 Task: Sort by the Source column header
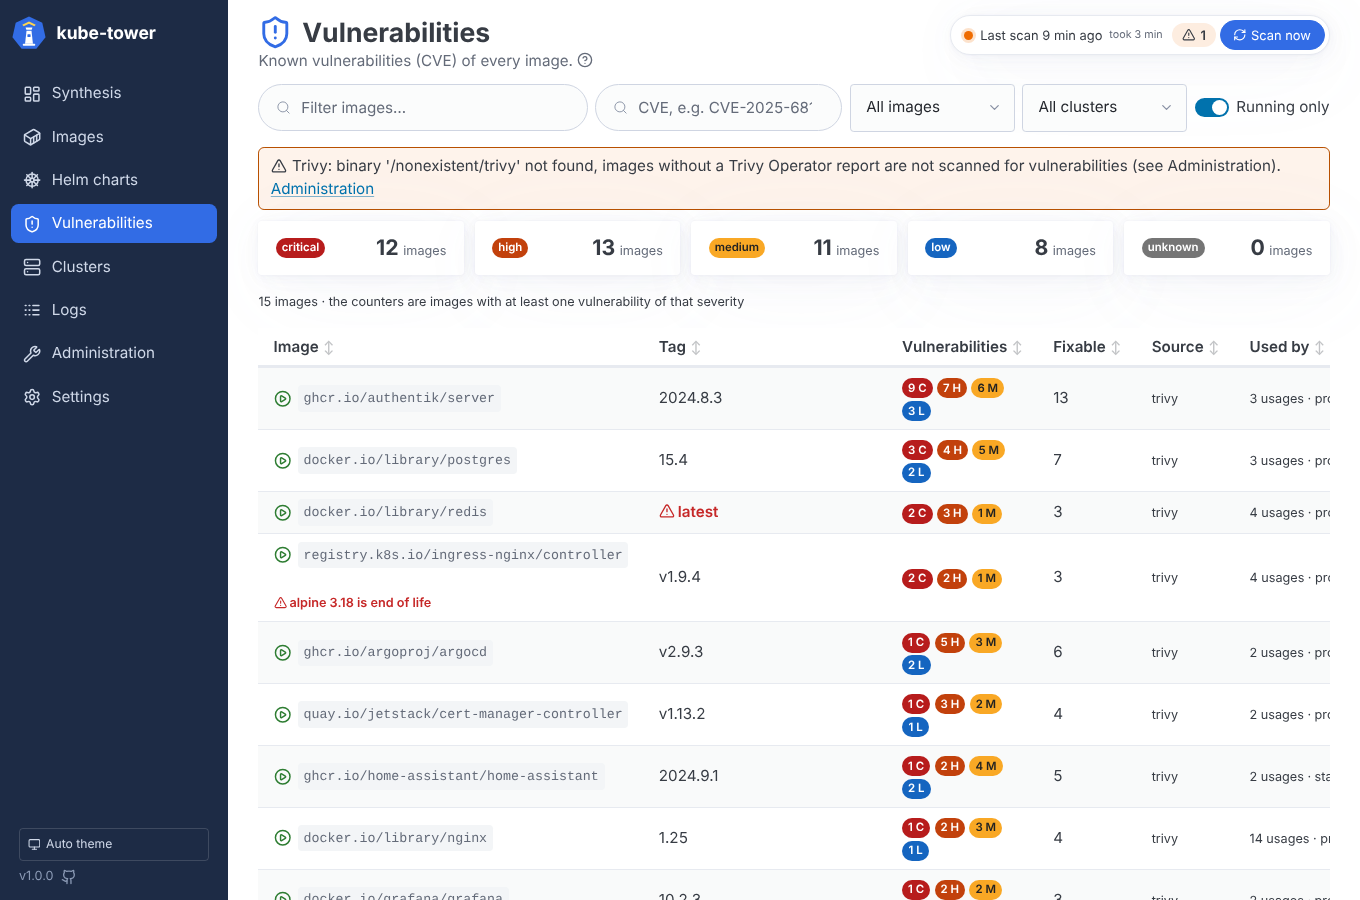pyautogui.click(x=1185, y=347)
